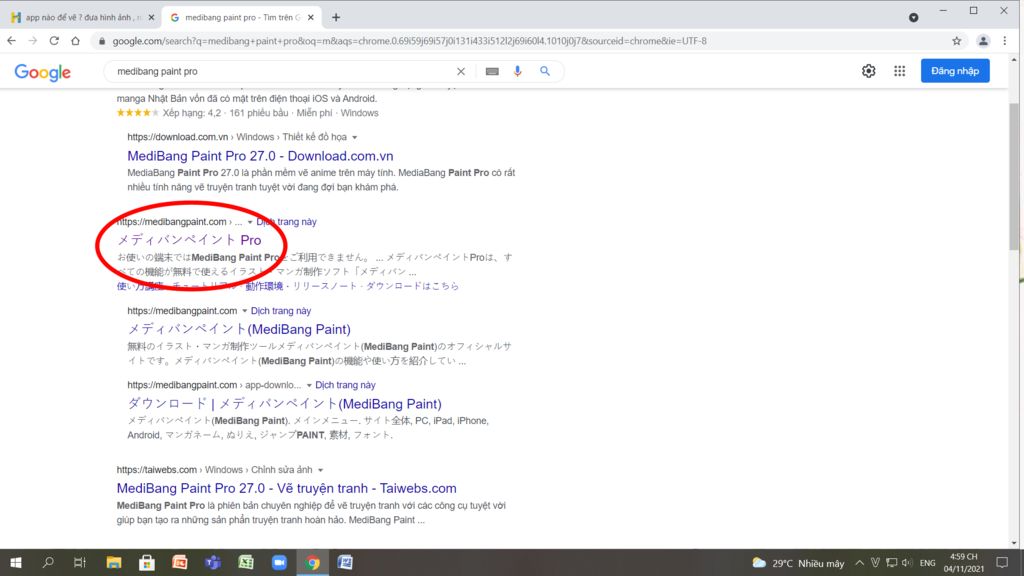Expand options arrow for taiwebs.com result
Viewport: 1024px width, 576px height.
click(x=320, y=470)
